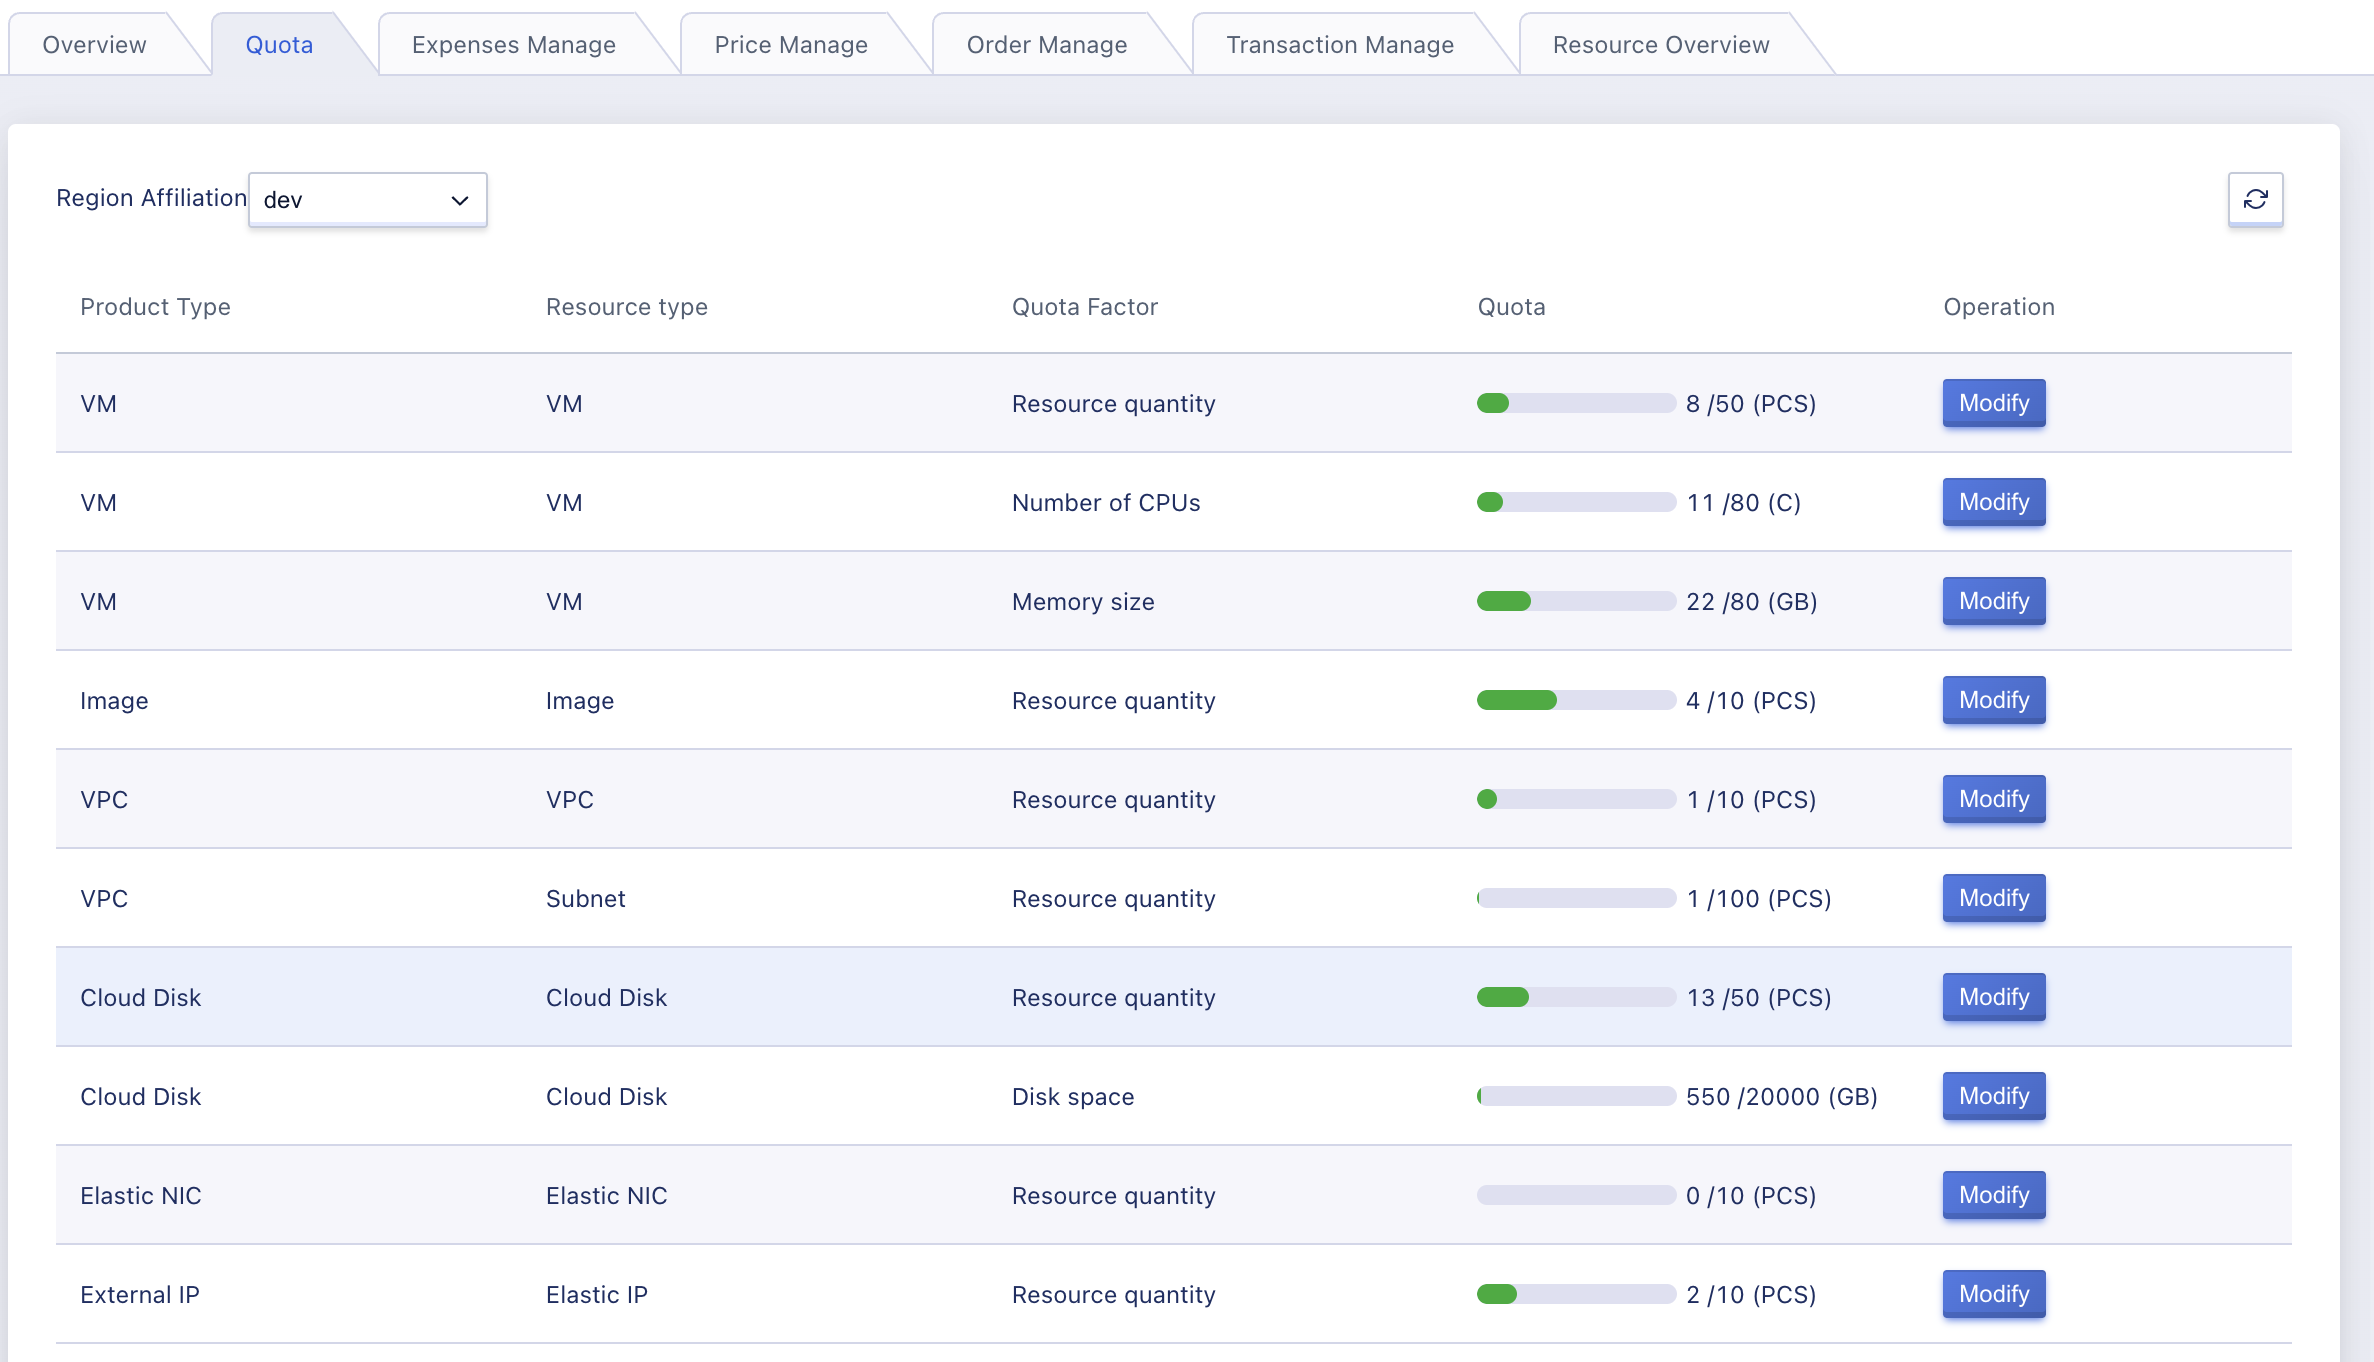The height and width of the screenshot is (1362, 2374).
Task: Modify the Elastic NIC quota
Action: click(1994, 1195)
